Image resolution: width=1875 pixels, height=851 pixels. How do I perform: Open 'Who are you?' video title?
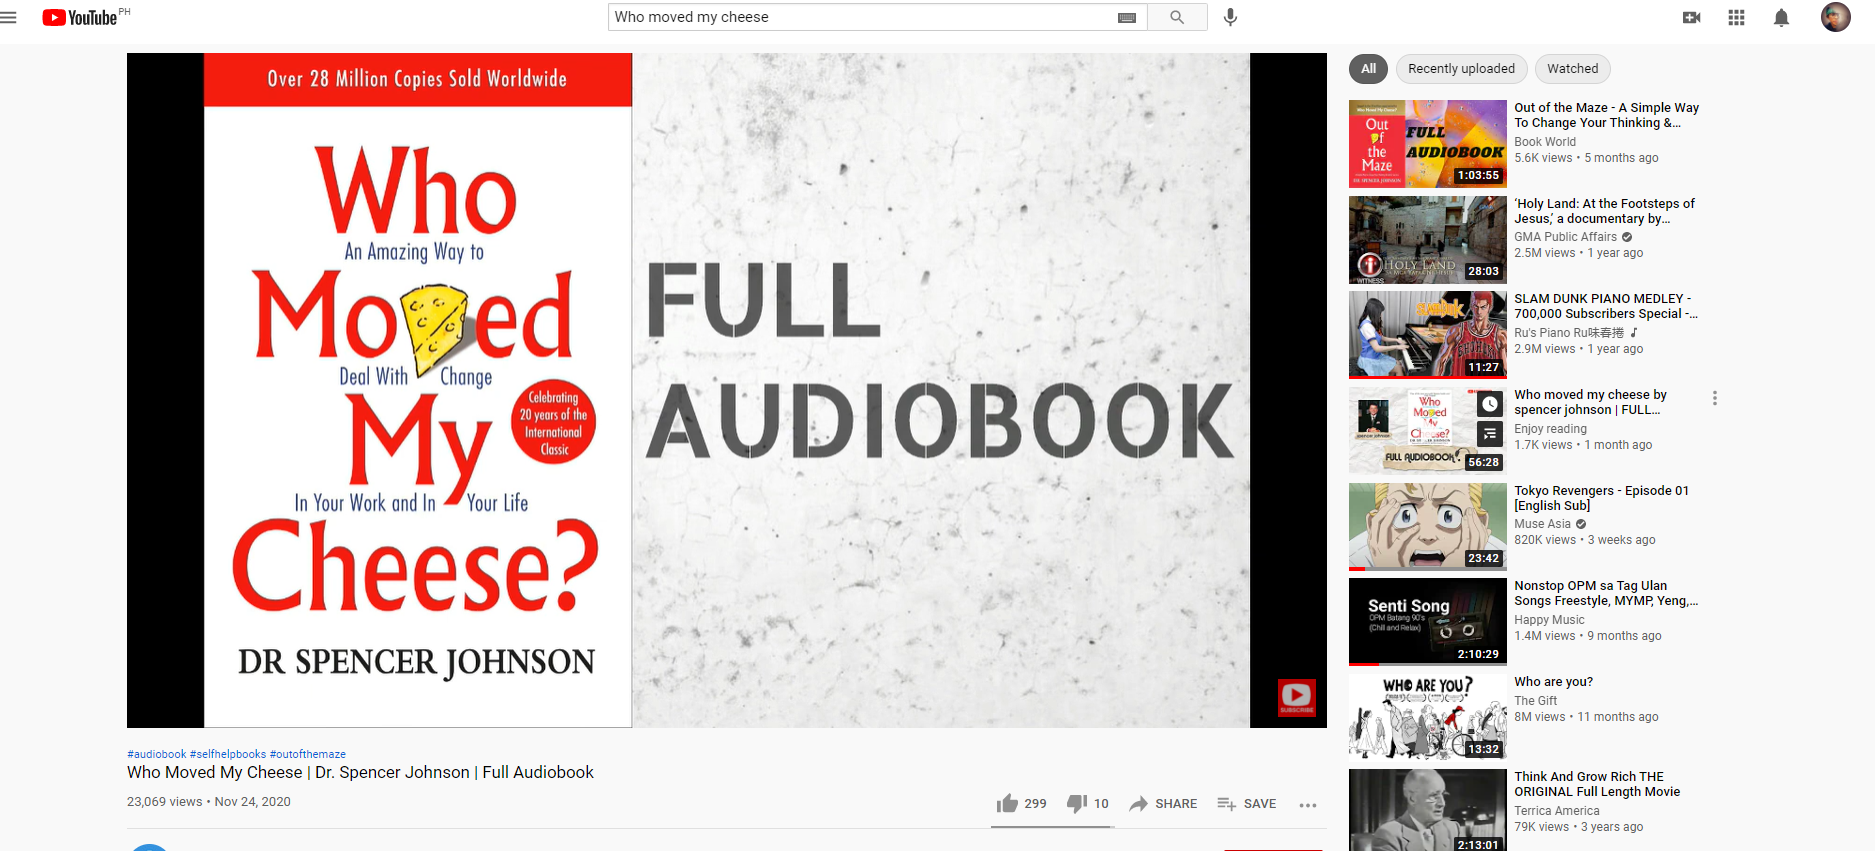1553,682
